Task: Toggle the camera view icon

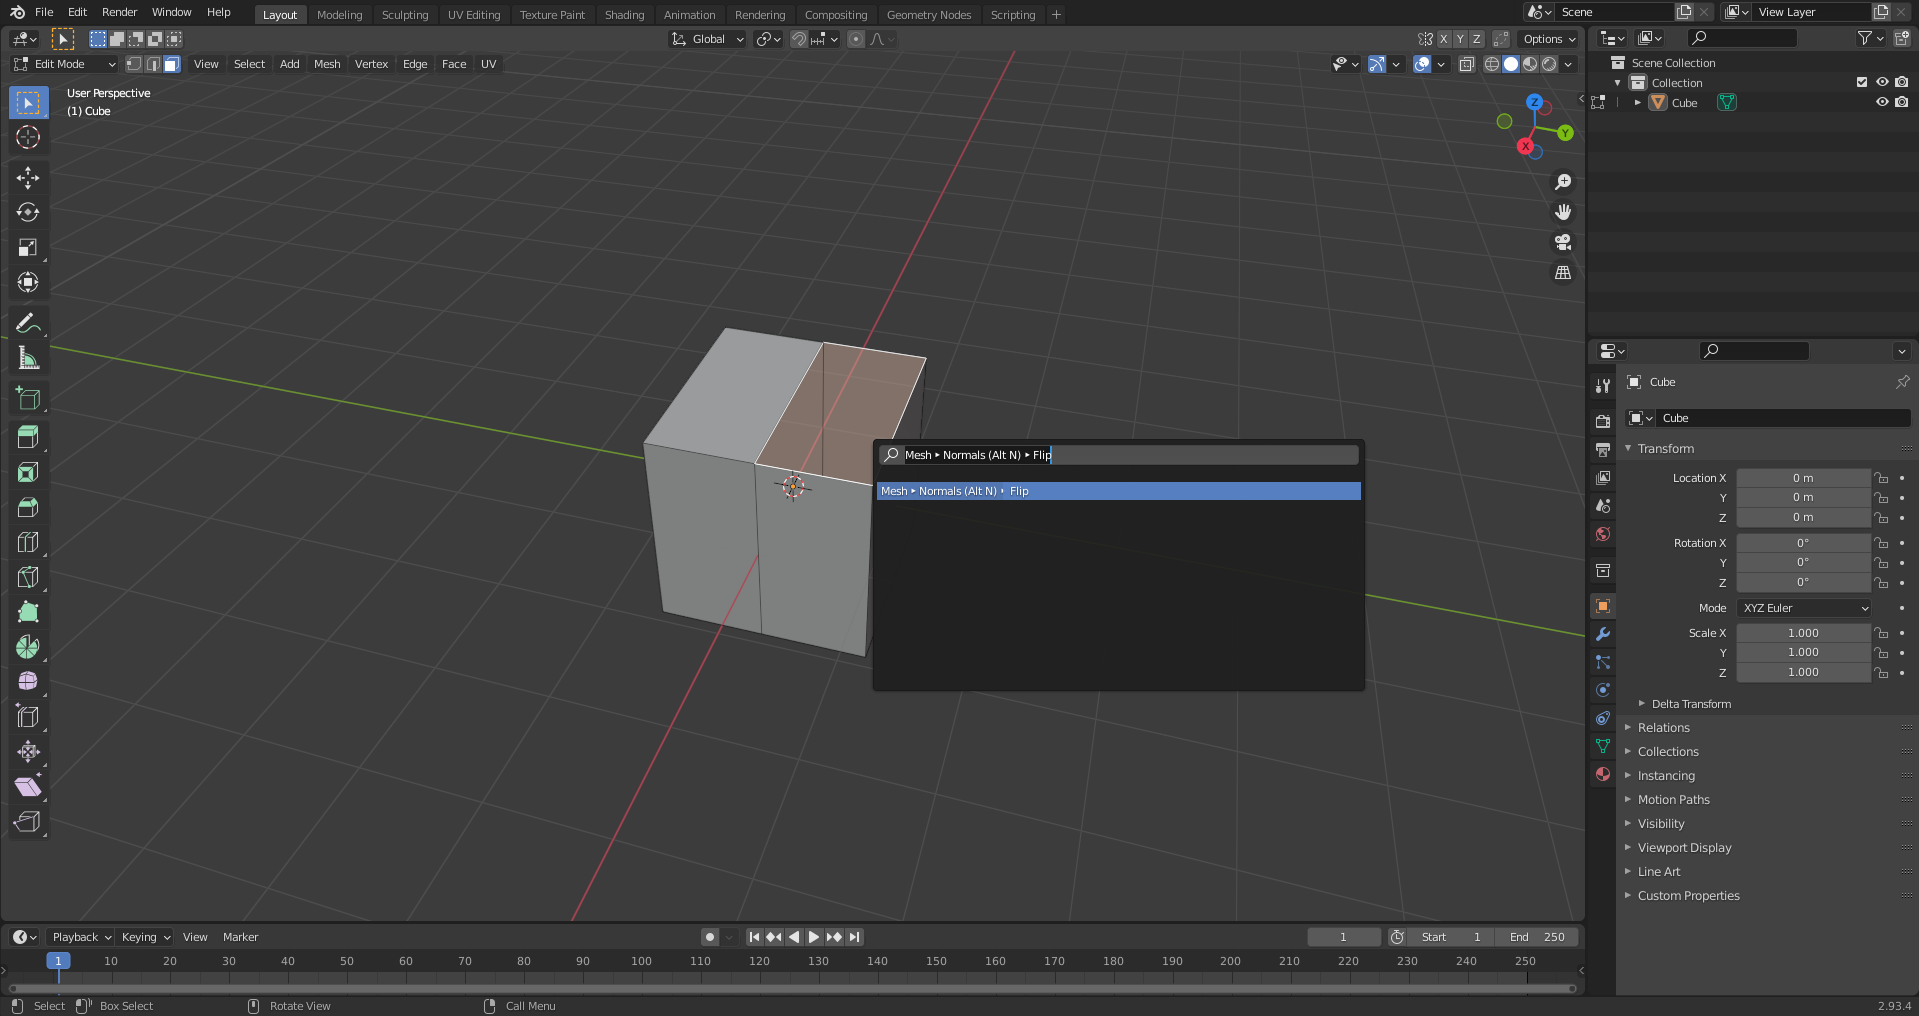Action: tap(1562, 242)
